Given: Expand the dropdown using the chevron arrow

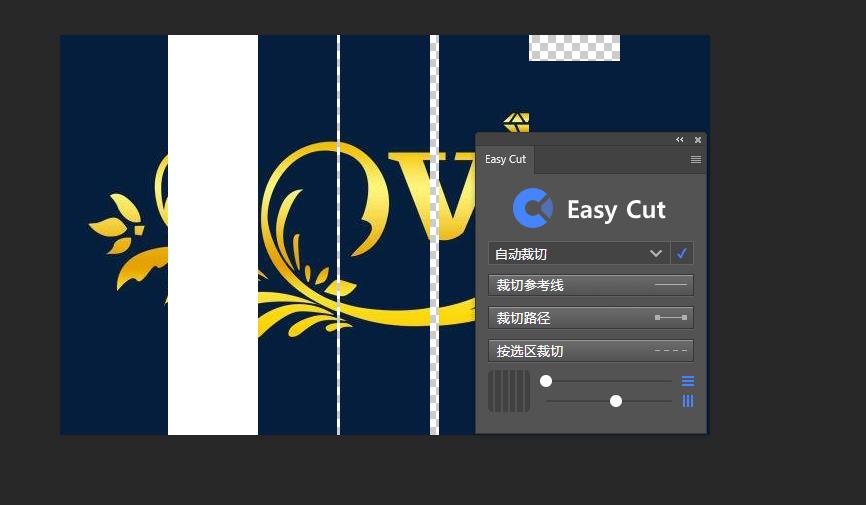Looking at the screenshot, I should pyautogui.click(x=656, y=254).
